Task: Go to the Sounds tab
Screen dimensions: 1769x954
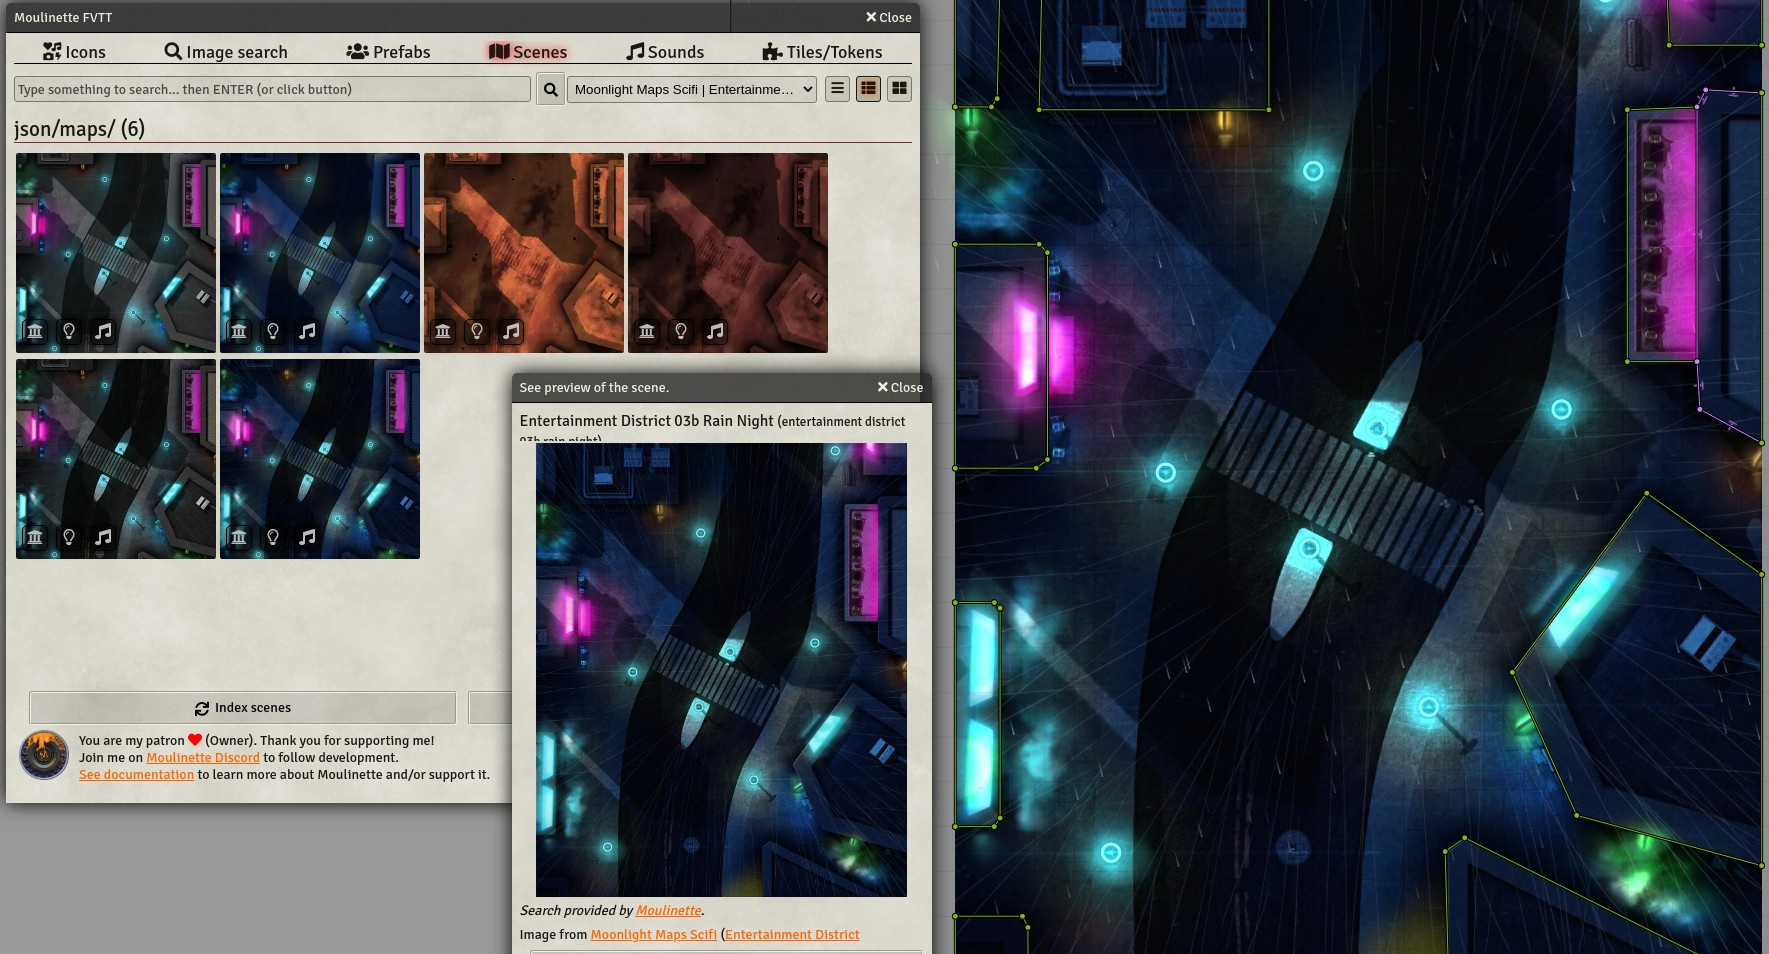Action: click(x=665, y=52)
